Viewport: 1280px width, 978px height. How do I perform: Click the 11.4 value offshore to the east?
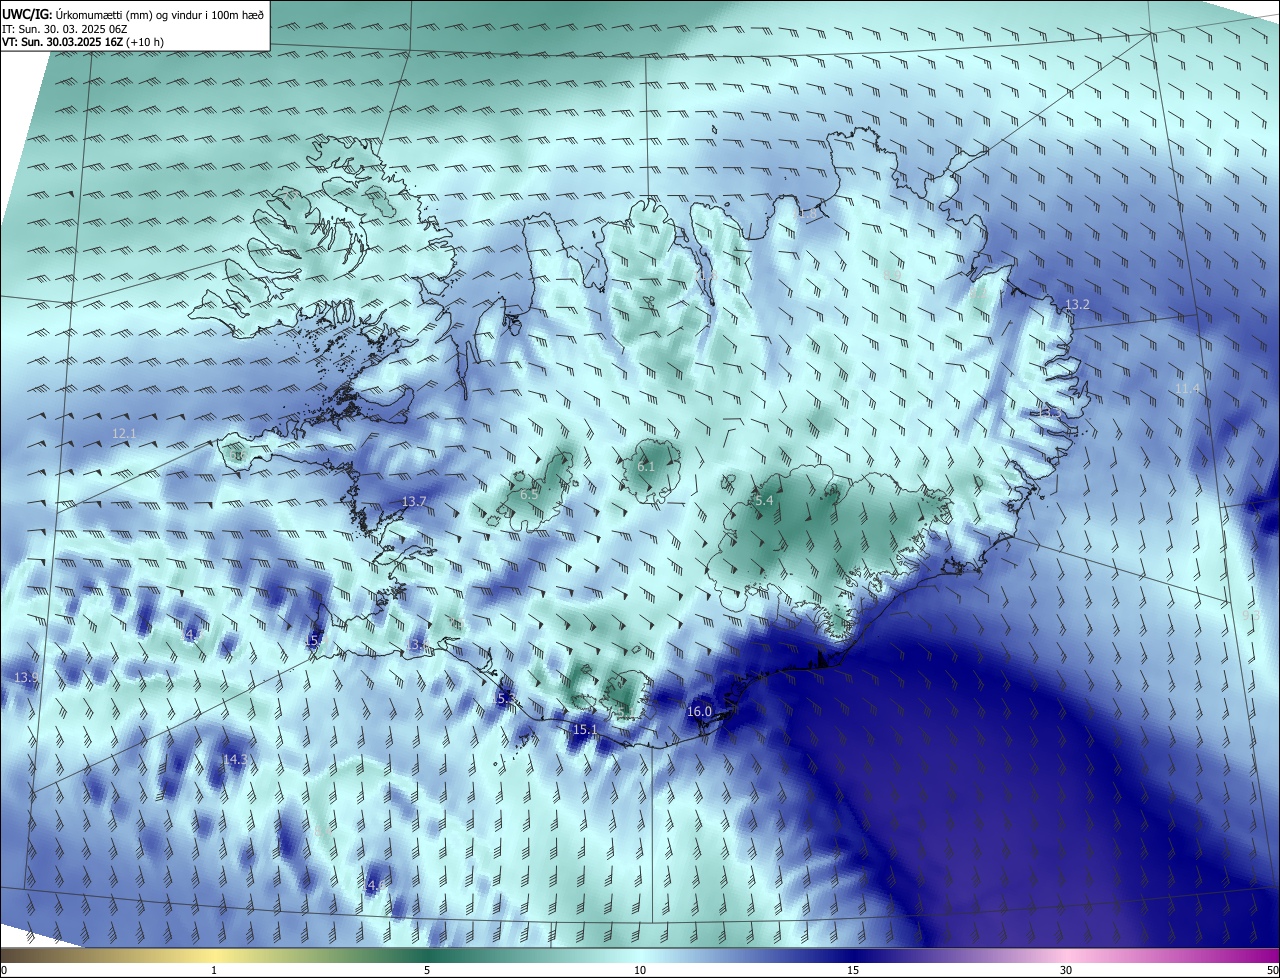click(1187, 388)
